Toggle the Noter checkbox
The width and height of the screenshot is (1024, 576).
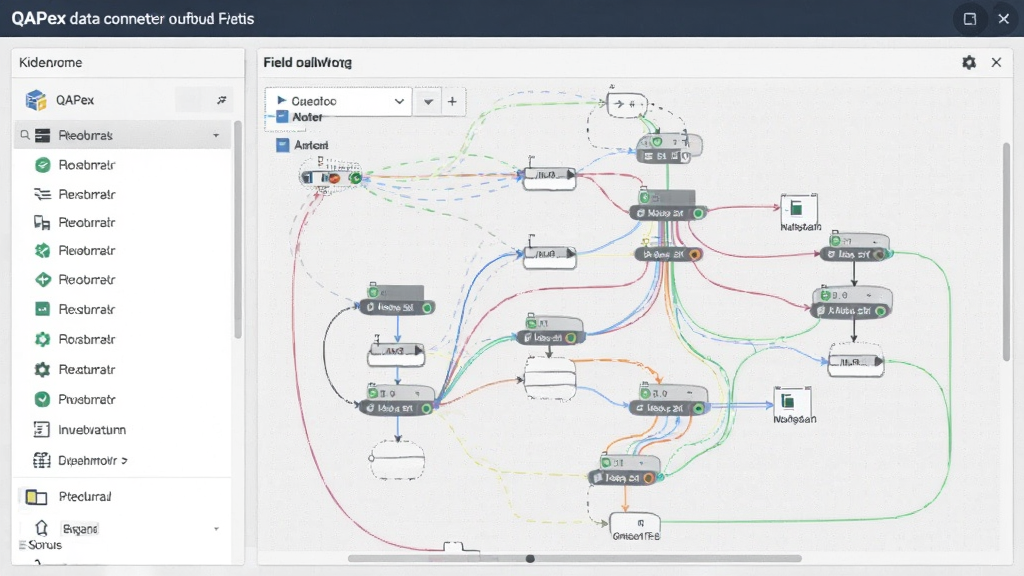282,117
